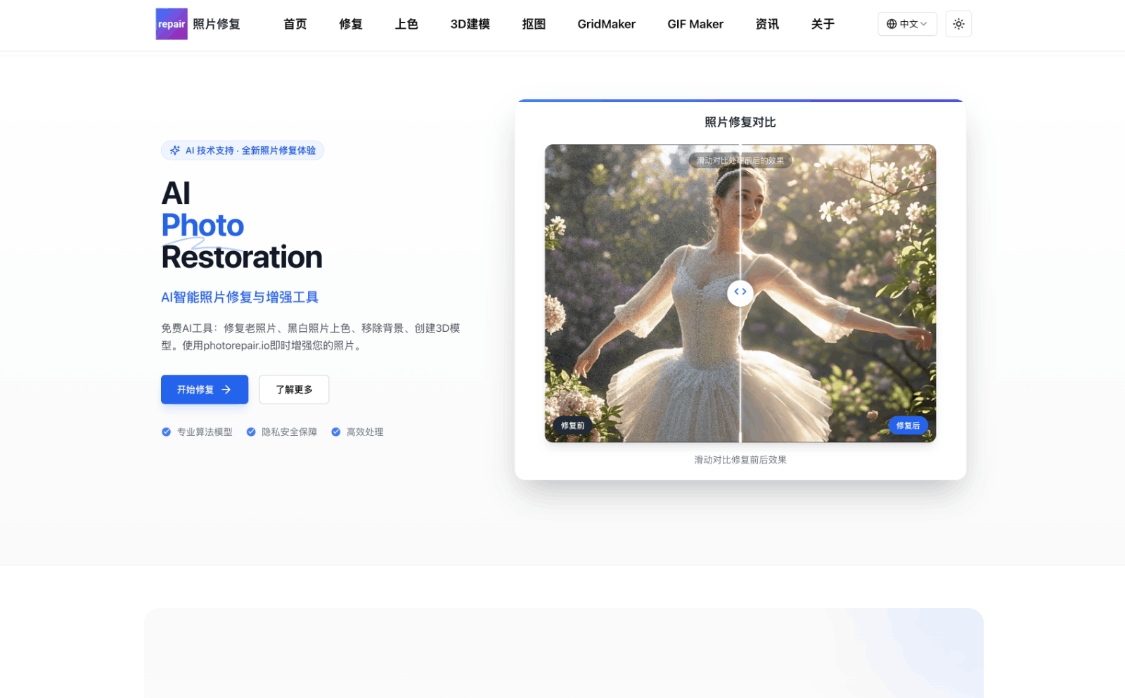This screenshot has height=698, width=1125.
Task: Click the checkmark icon before 高效处理
Action: coord(336,432)
